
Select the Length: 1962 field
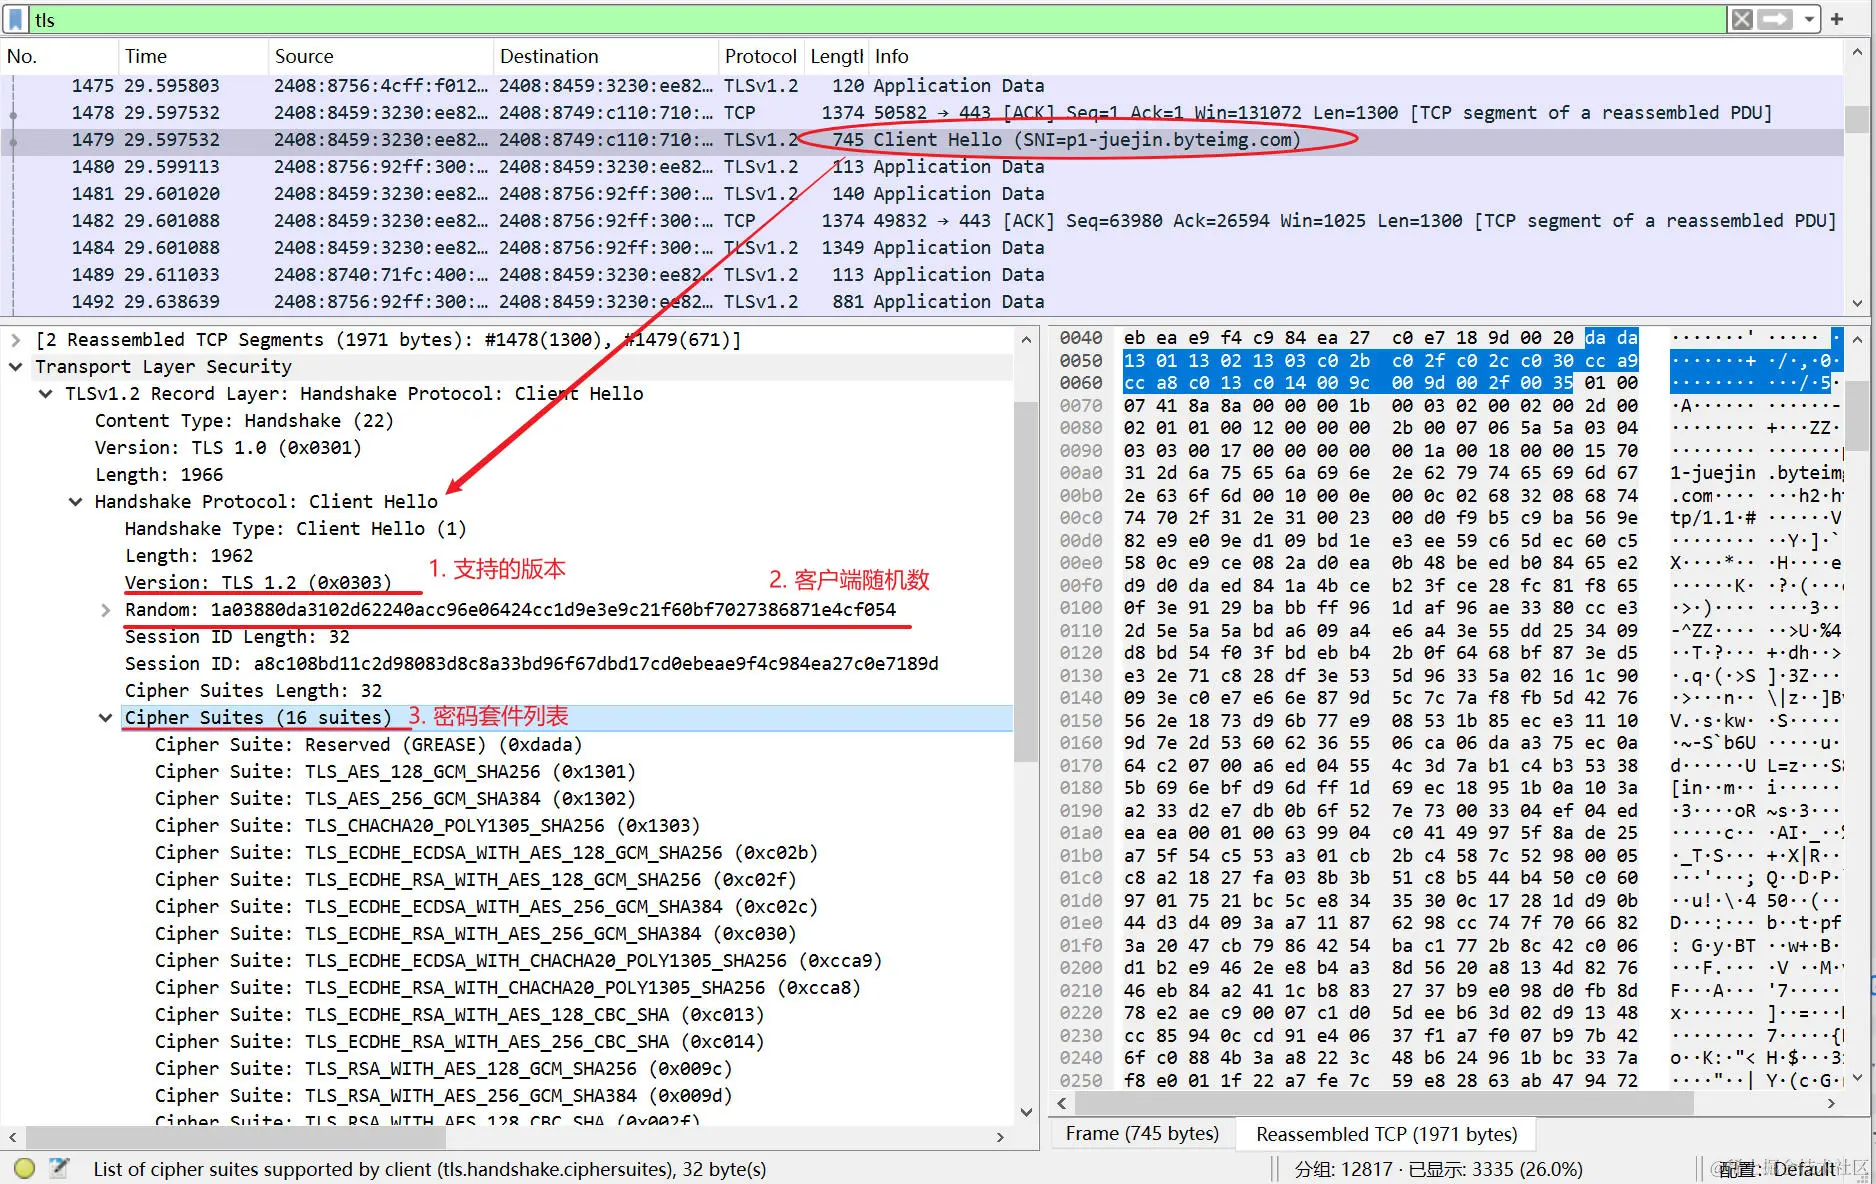click(189, 556)
